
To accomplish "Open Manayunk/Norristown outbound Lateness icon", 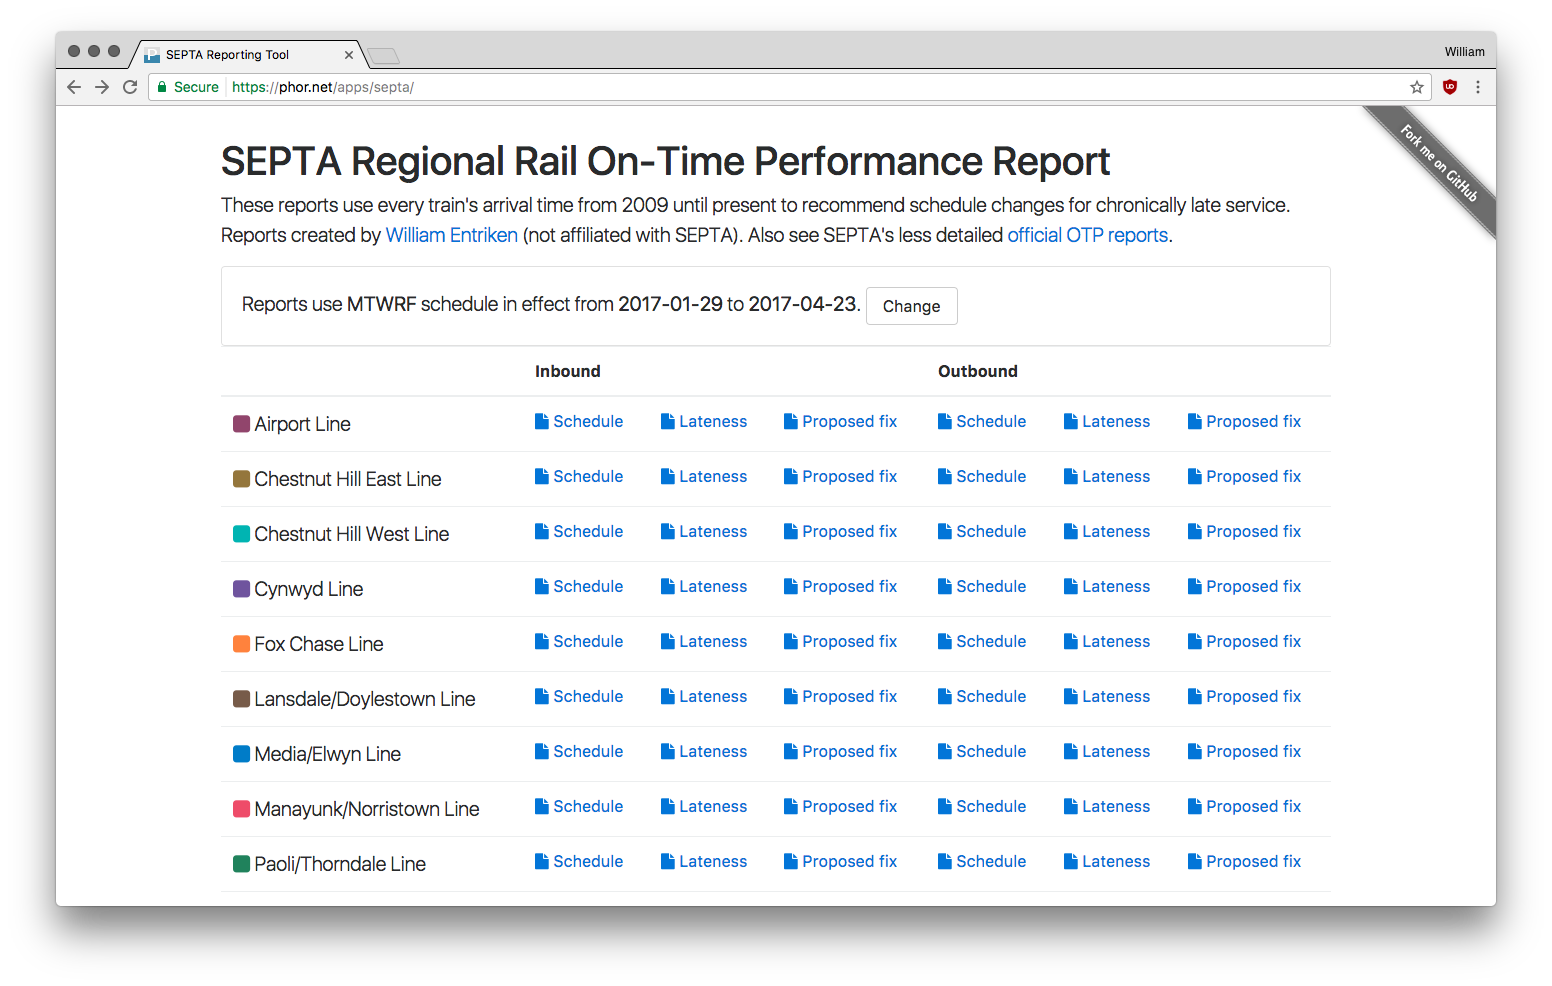I will pos(1071,807).
